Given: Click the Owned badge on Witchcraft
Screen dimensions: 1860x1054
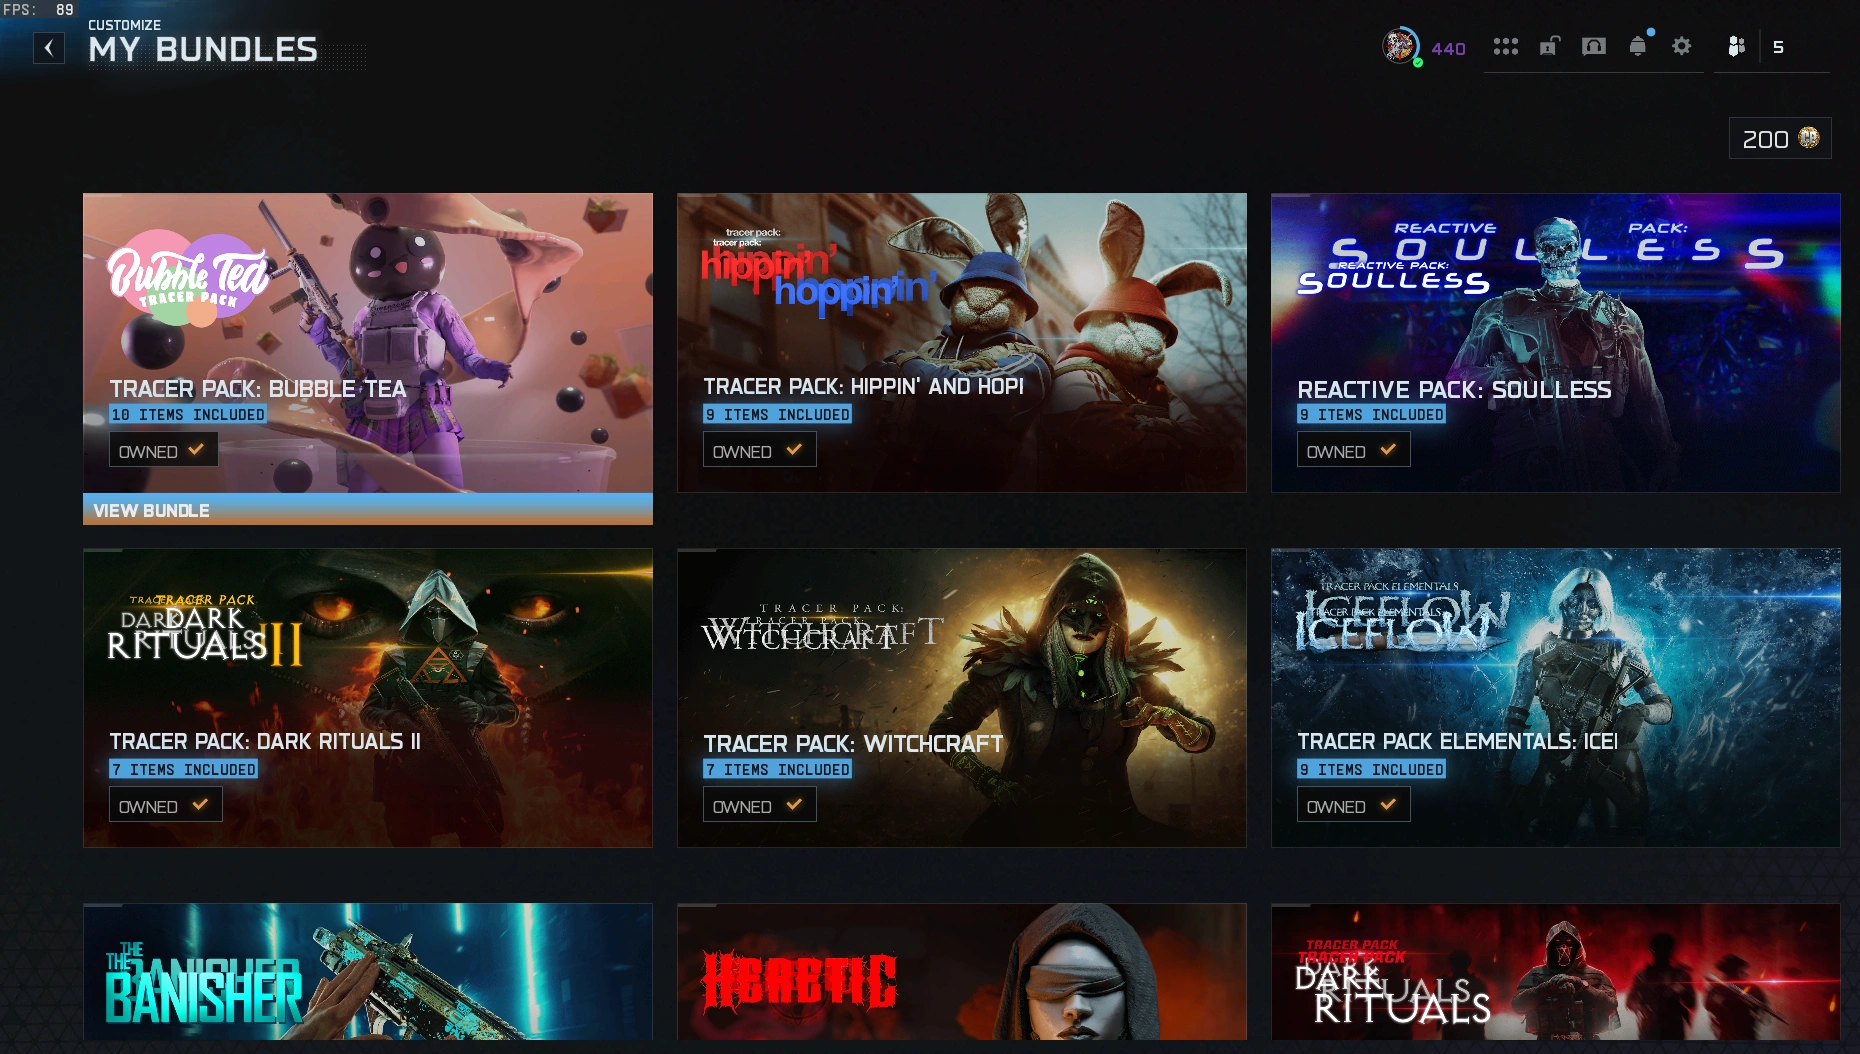Looking at the screenshot, I should (x=759, y=805).
